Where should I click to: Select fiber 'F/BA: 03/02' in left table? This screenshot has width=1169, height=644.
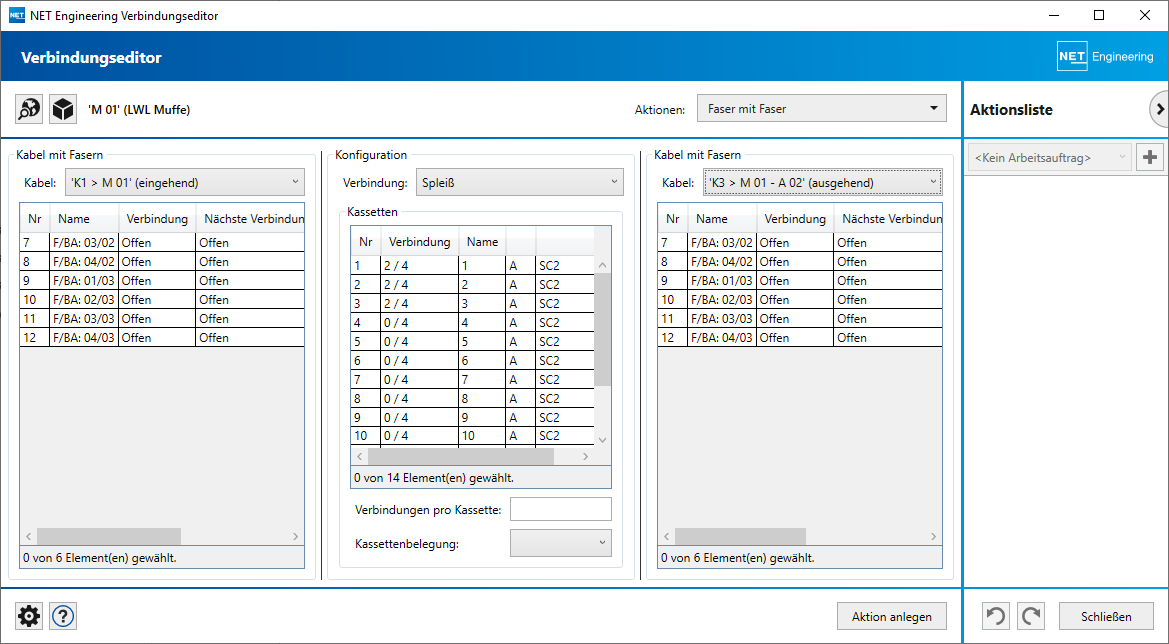pyautogui.click(x=162, y=242)
